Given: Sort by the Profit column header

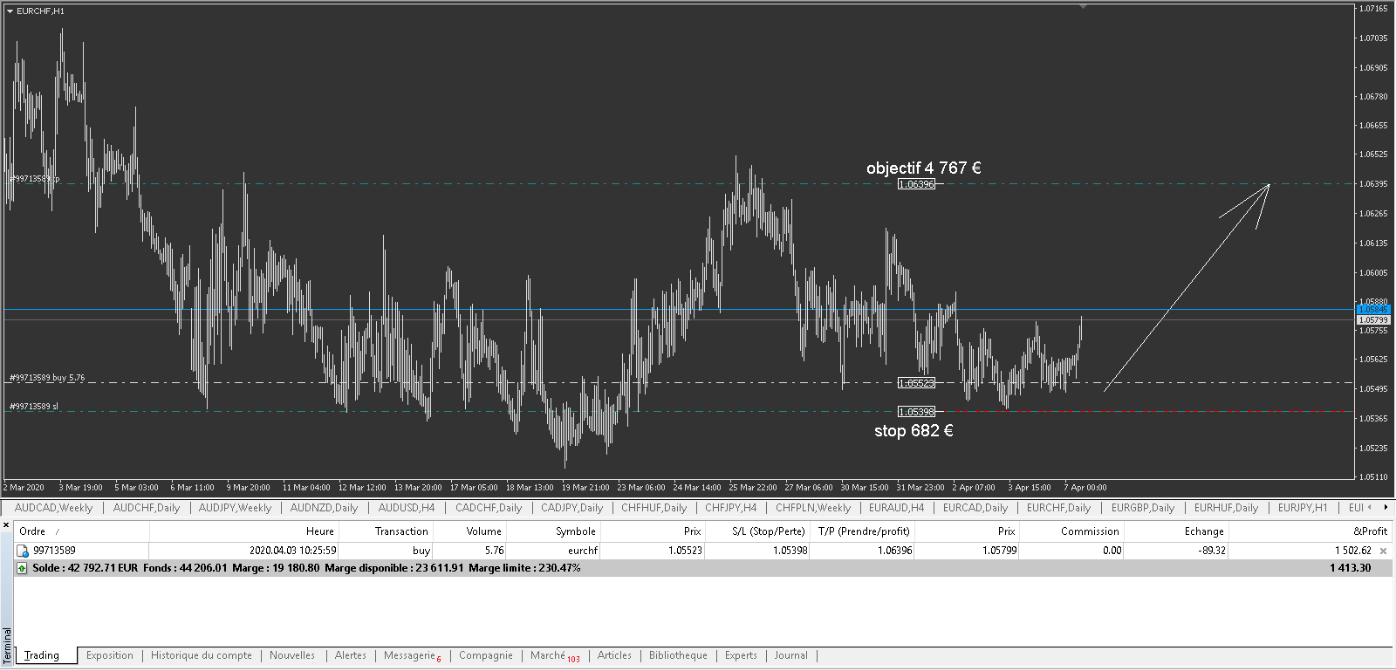Looking at the screenshot, I should tap(1310, 531).
